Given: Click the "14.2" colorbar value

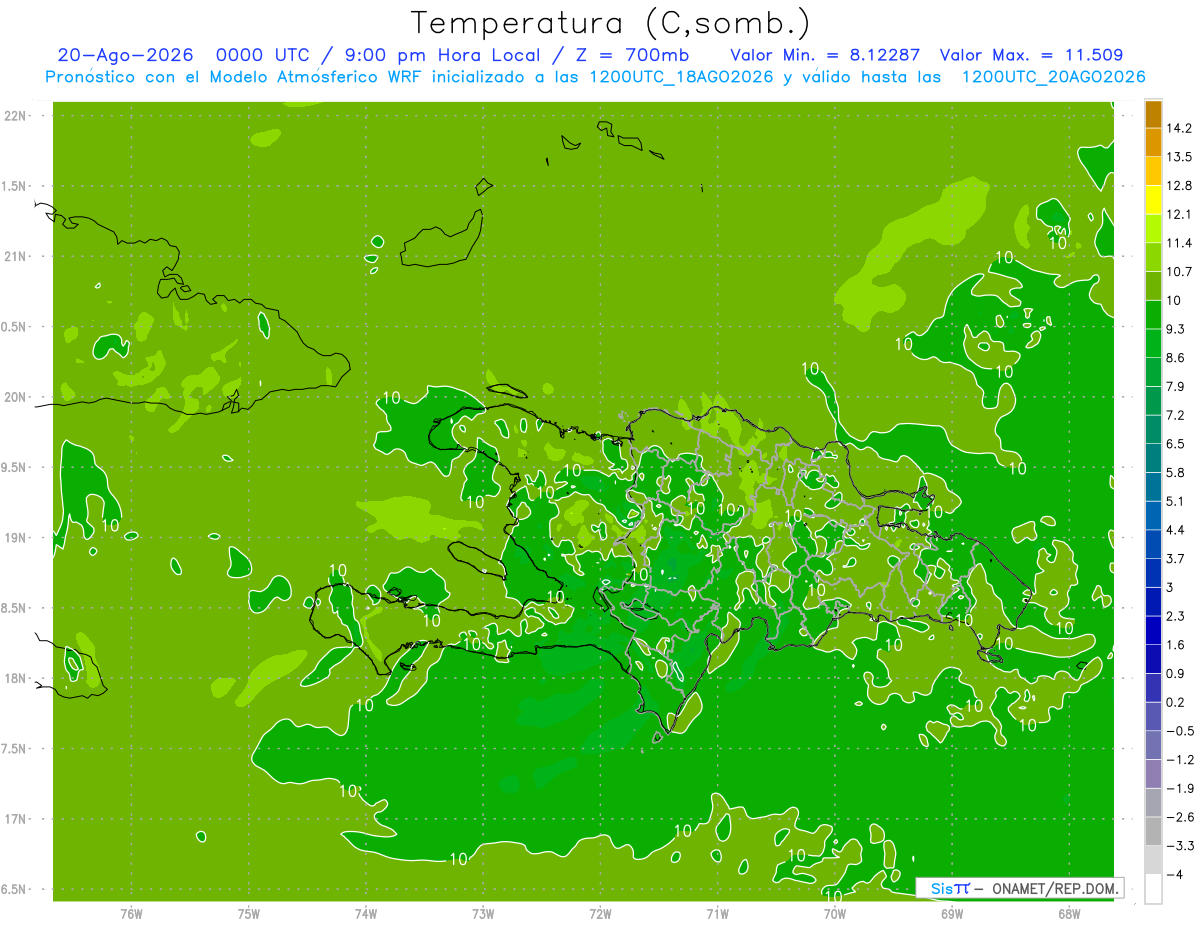Looking at the screenshot, I should click(1179, 128).
